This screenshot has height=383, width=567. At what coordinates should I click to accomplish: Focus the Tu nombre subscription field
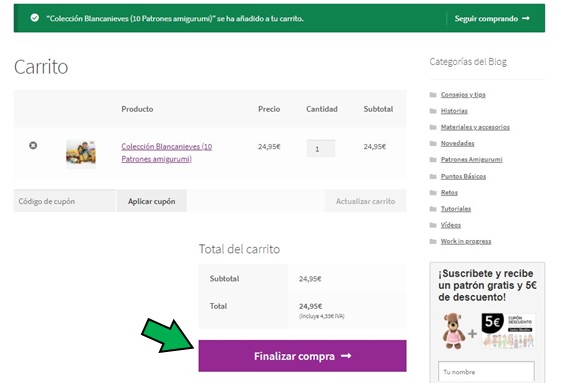pos(486,371)
